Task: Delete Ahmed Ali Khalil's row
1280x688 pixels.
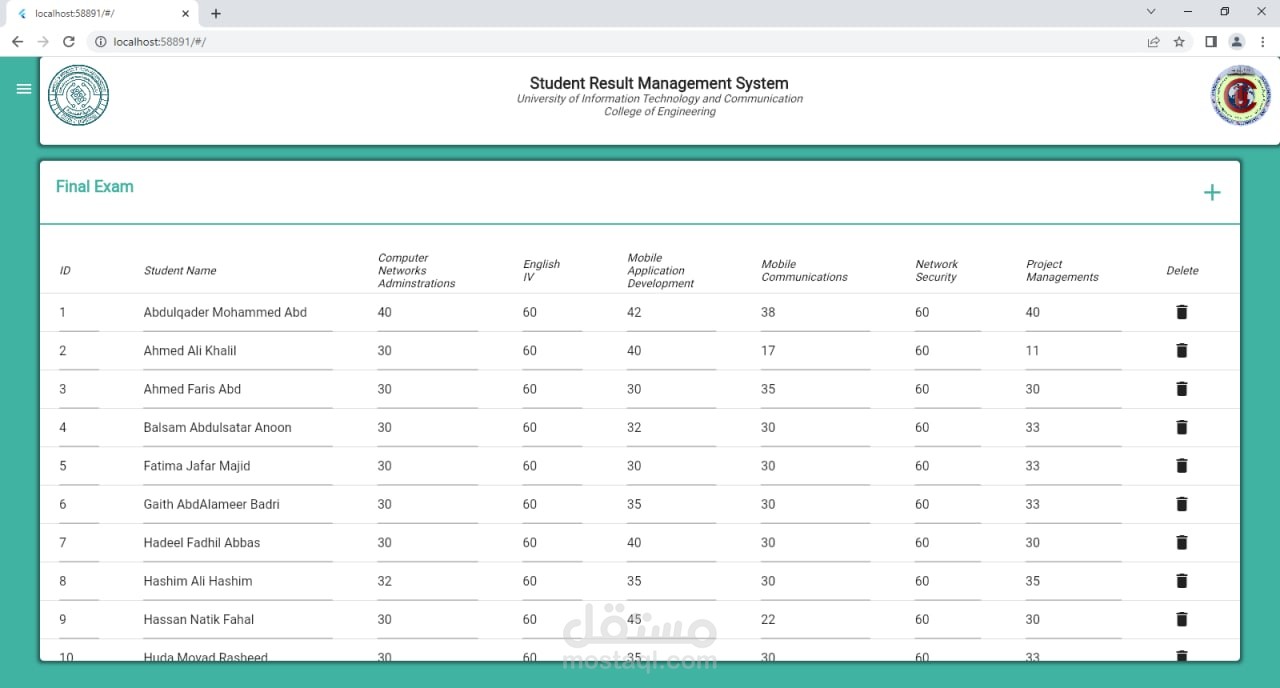Action: click(x=1181, y=351)
